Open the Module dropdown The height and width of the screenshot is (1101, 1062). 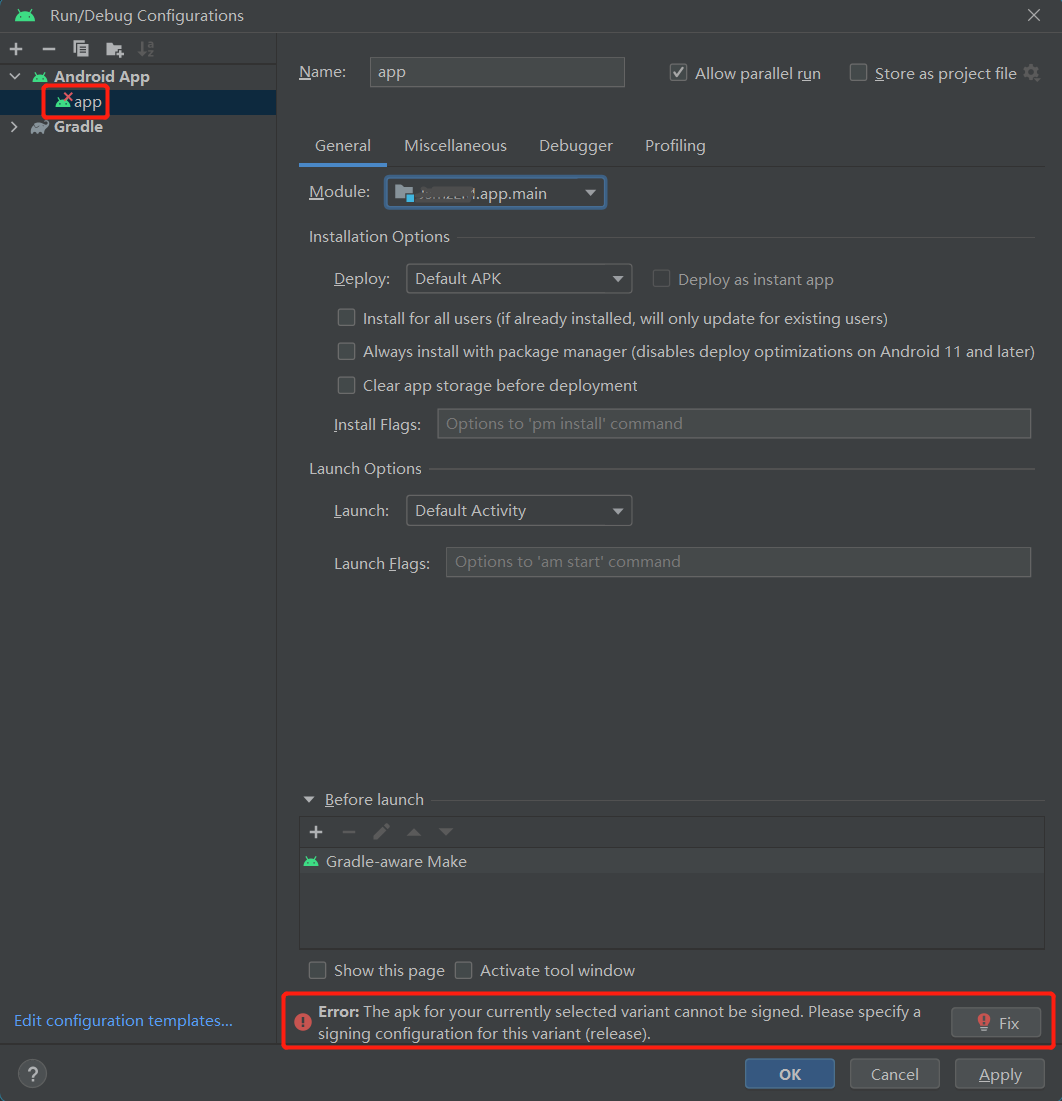(495, 193)
